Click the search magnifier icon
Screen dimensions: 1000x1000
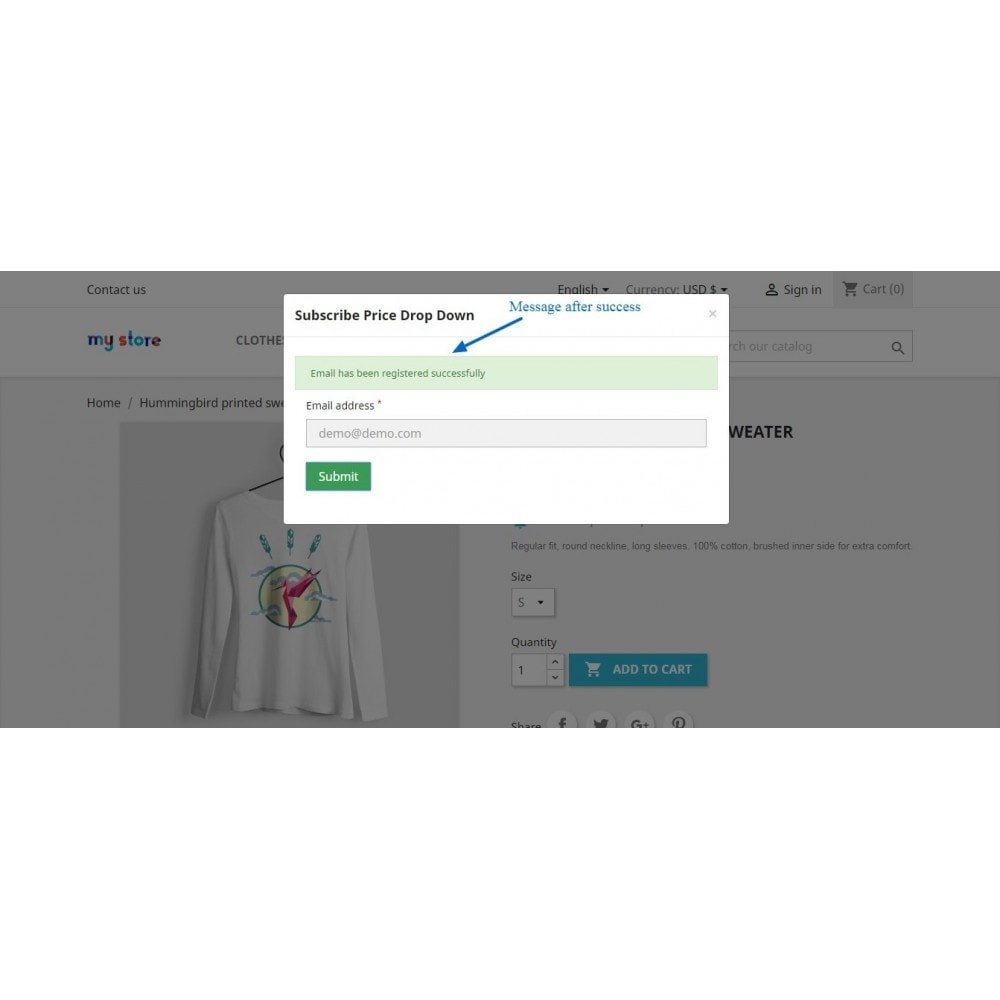click(x=897, y=348)
